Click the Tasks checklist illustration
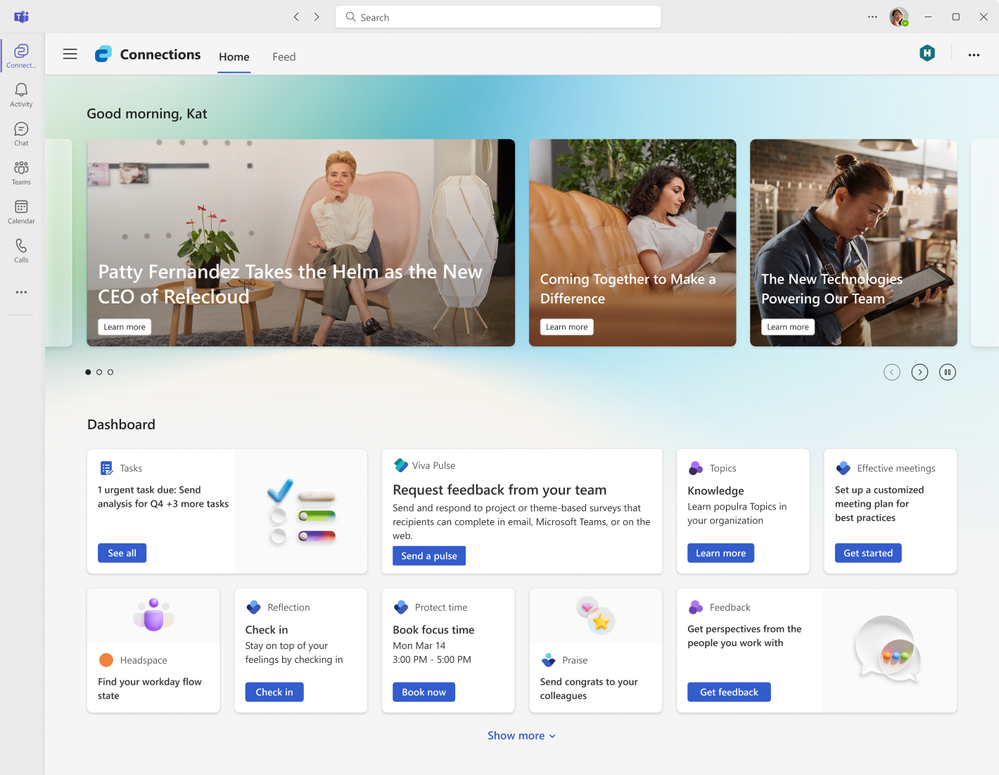This screenshot has width=999, height=775. tap(301, 512)
